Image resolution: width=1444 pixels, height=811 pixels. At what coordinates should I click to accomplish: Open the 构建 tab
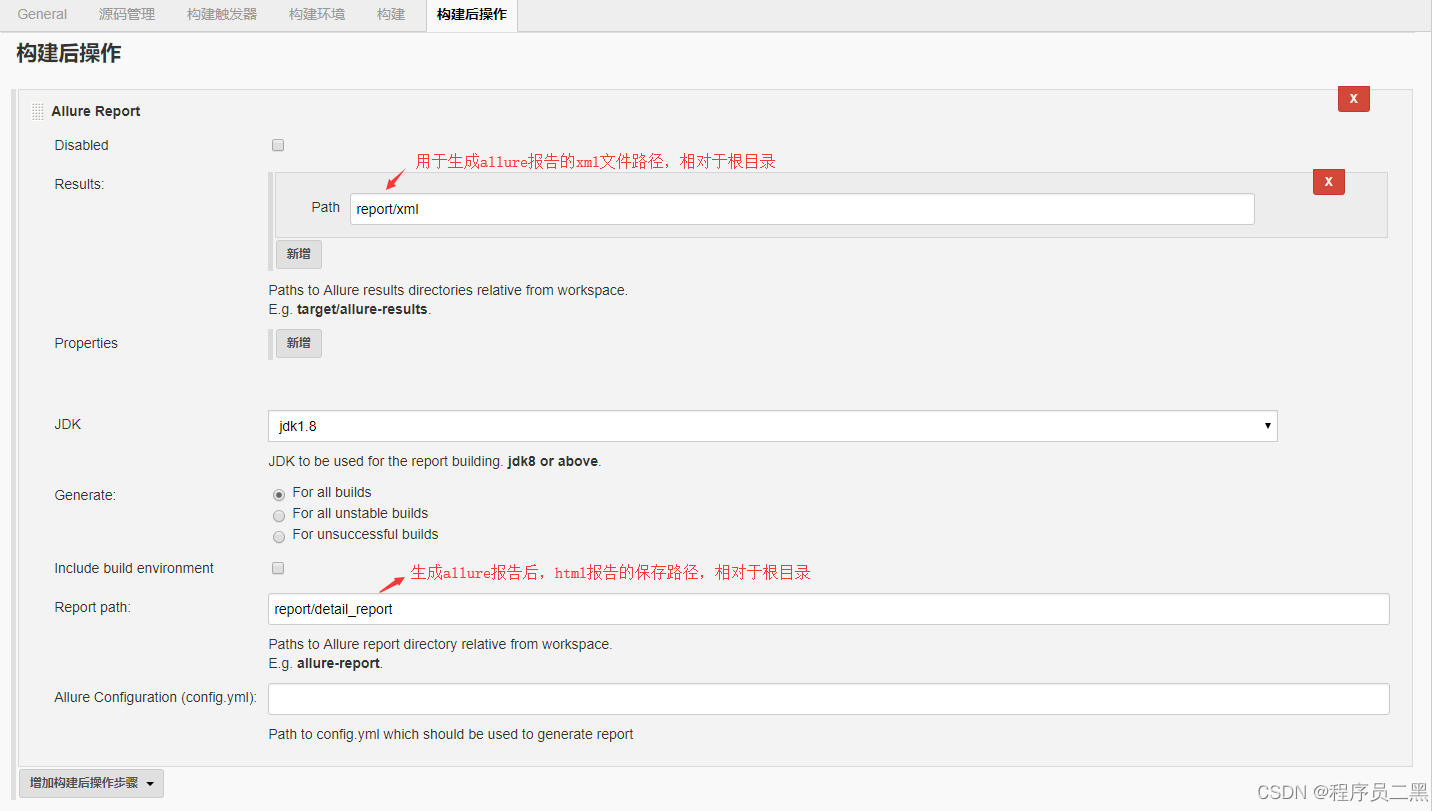[x=391, y=15]
